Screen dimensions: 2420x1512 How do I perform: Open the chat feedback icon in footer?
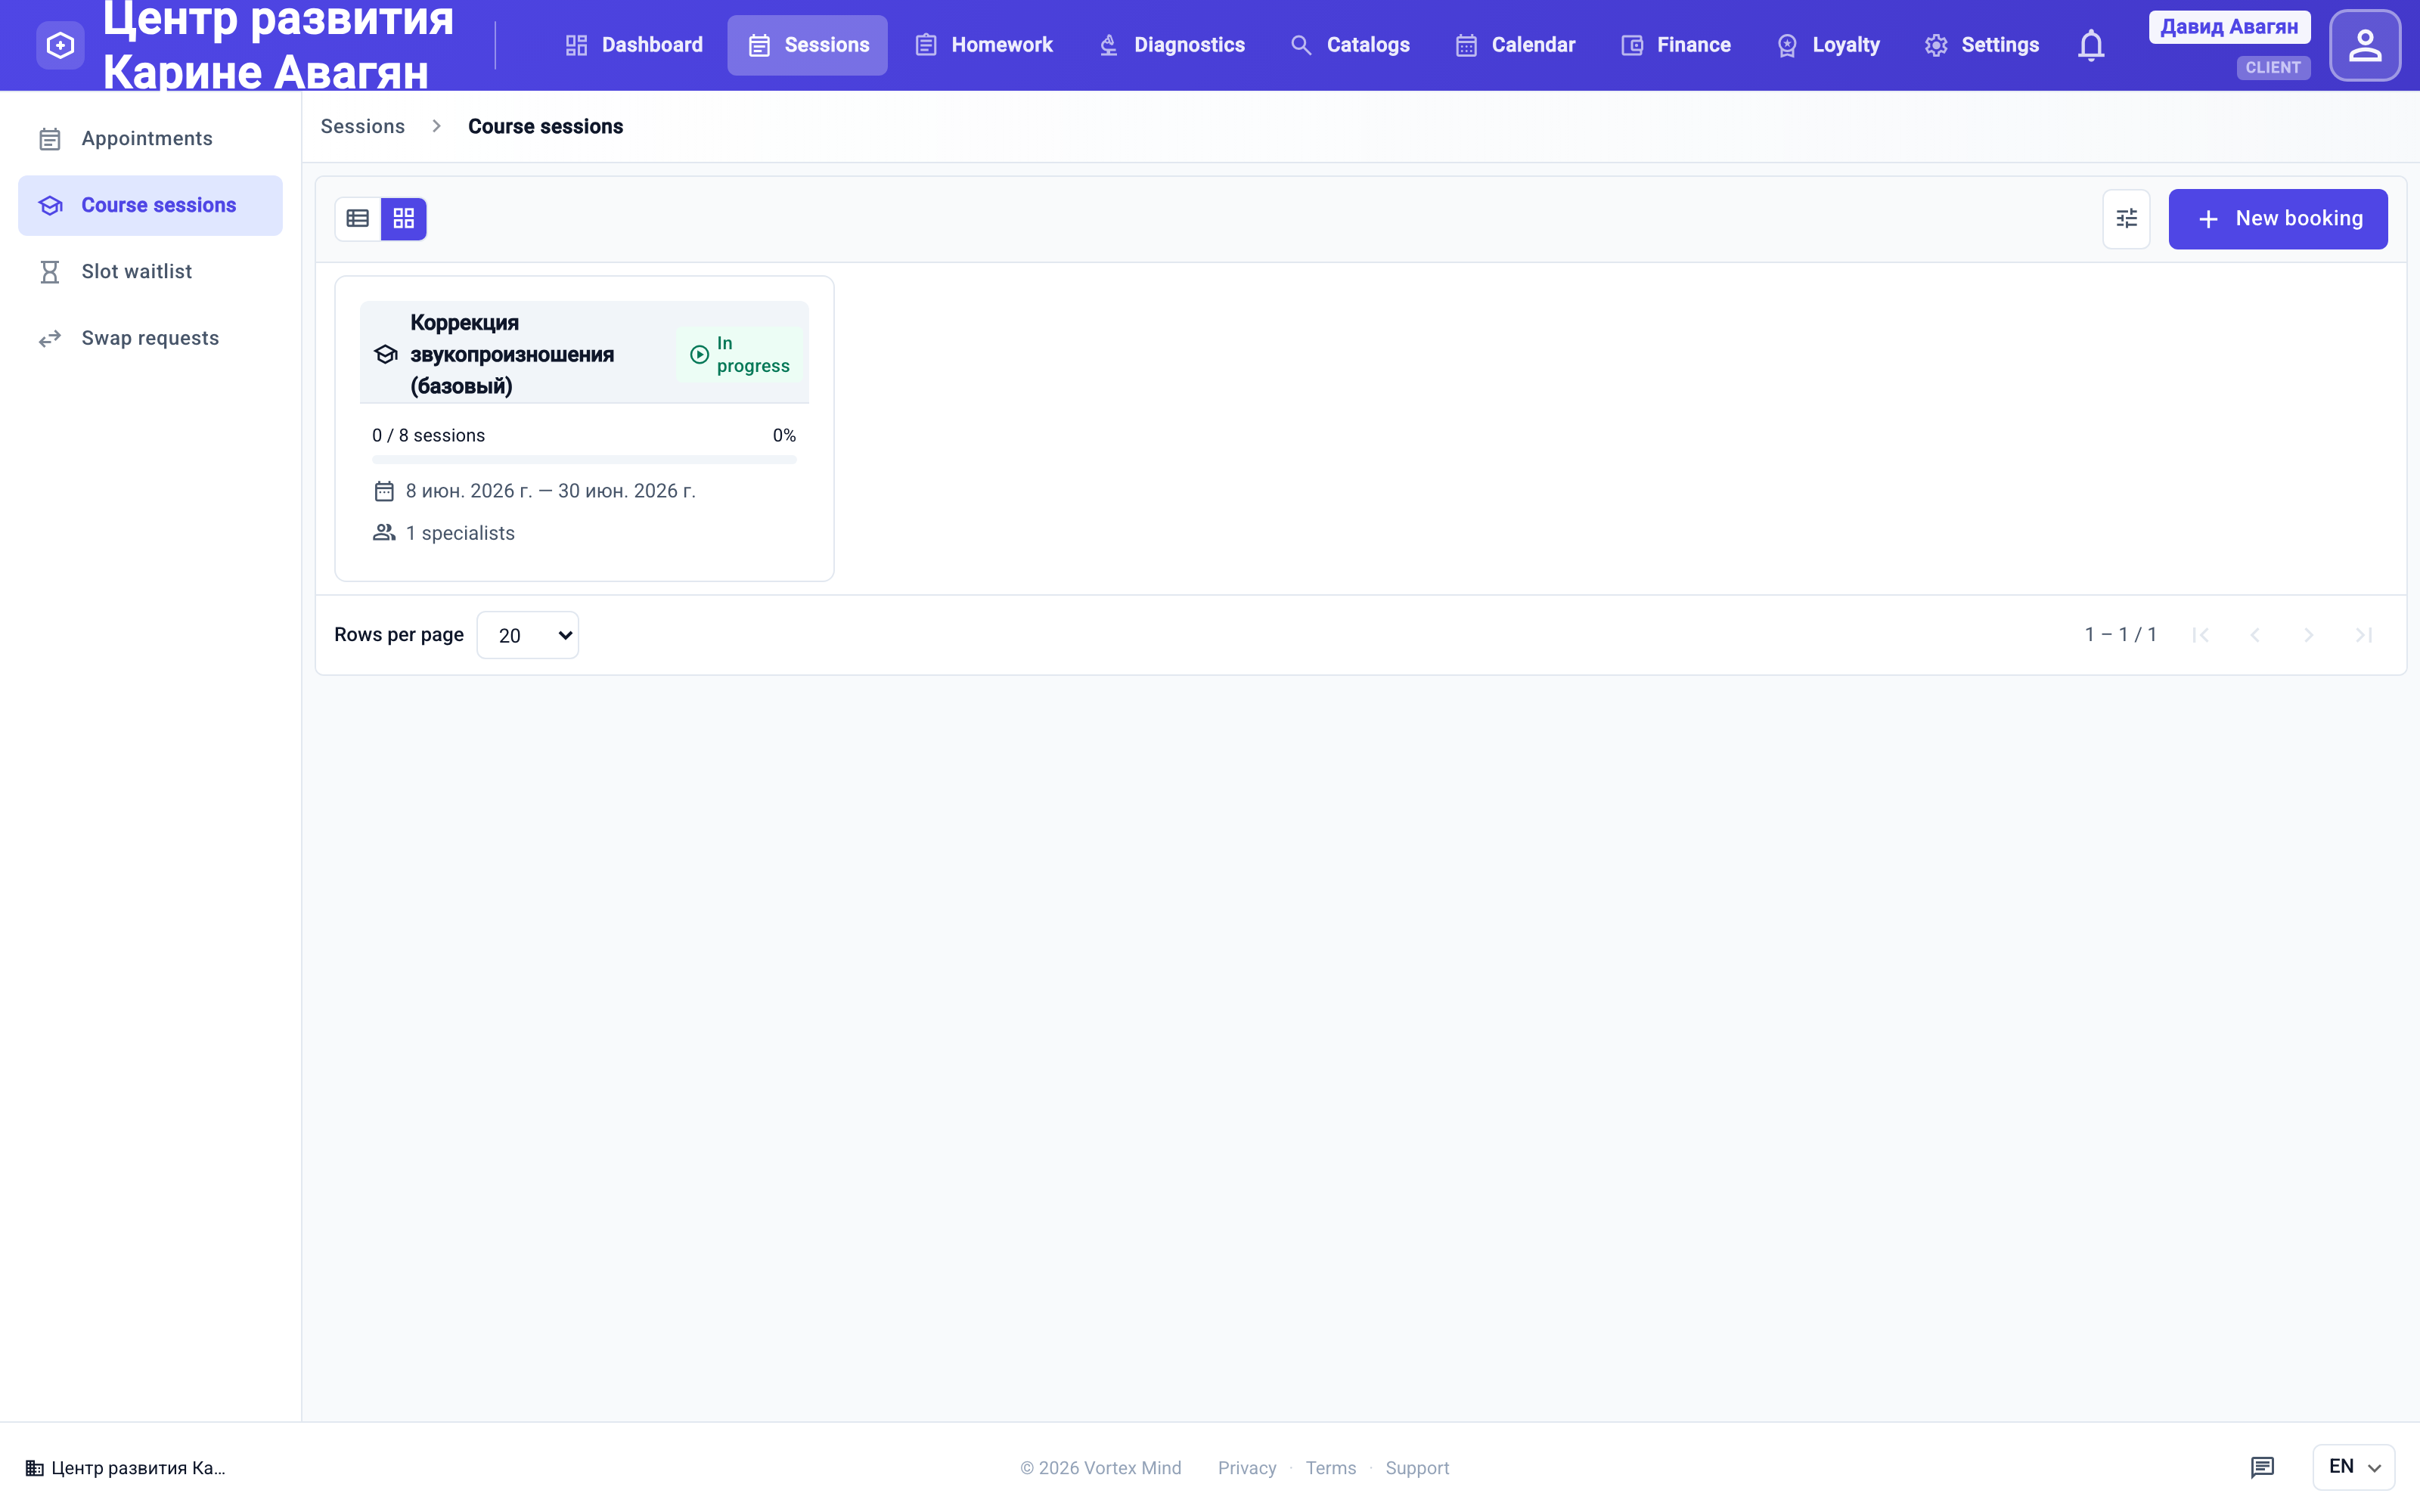pyautogui.click(x=2262, y=1467)
